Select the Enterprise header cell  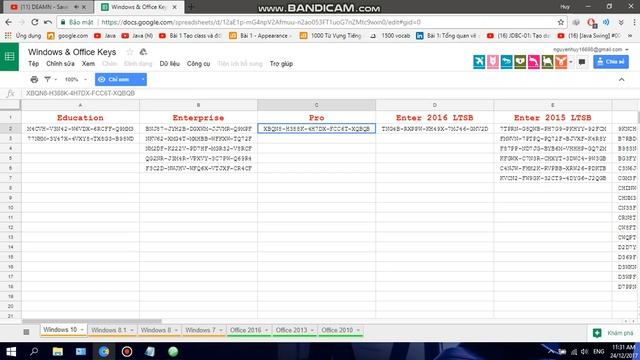coord(198,118)
